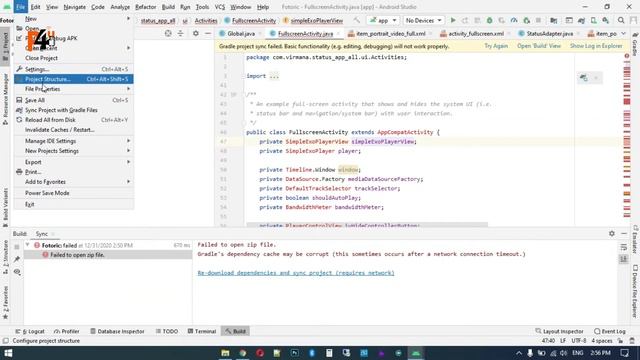The width and height of the screenshot is (640, 360).
Task: Expand the Manage IDE Settings submenu
Action: 74,141
